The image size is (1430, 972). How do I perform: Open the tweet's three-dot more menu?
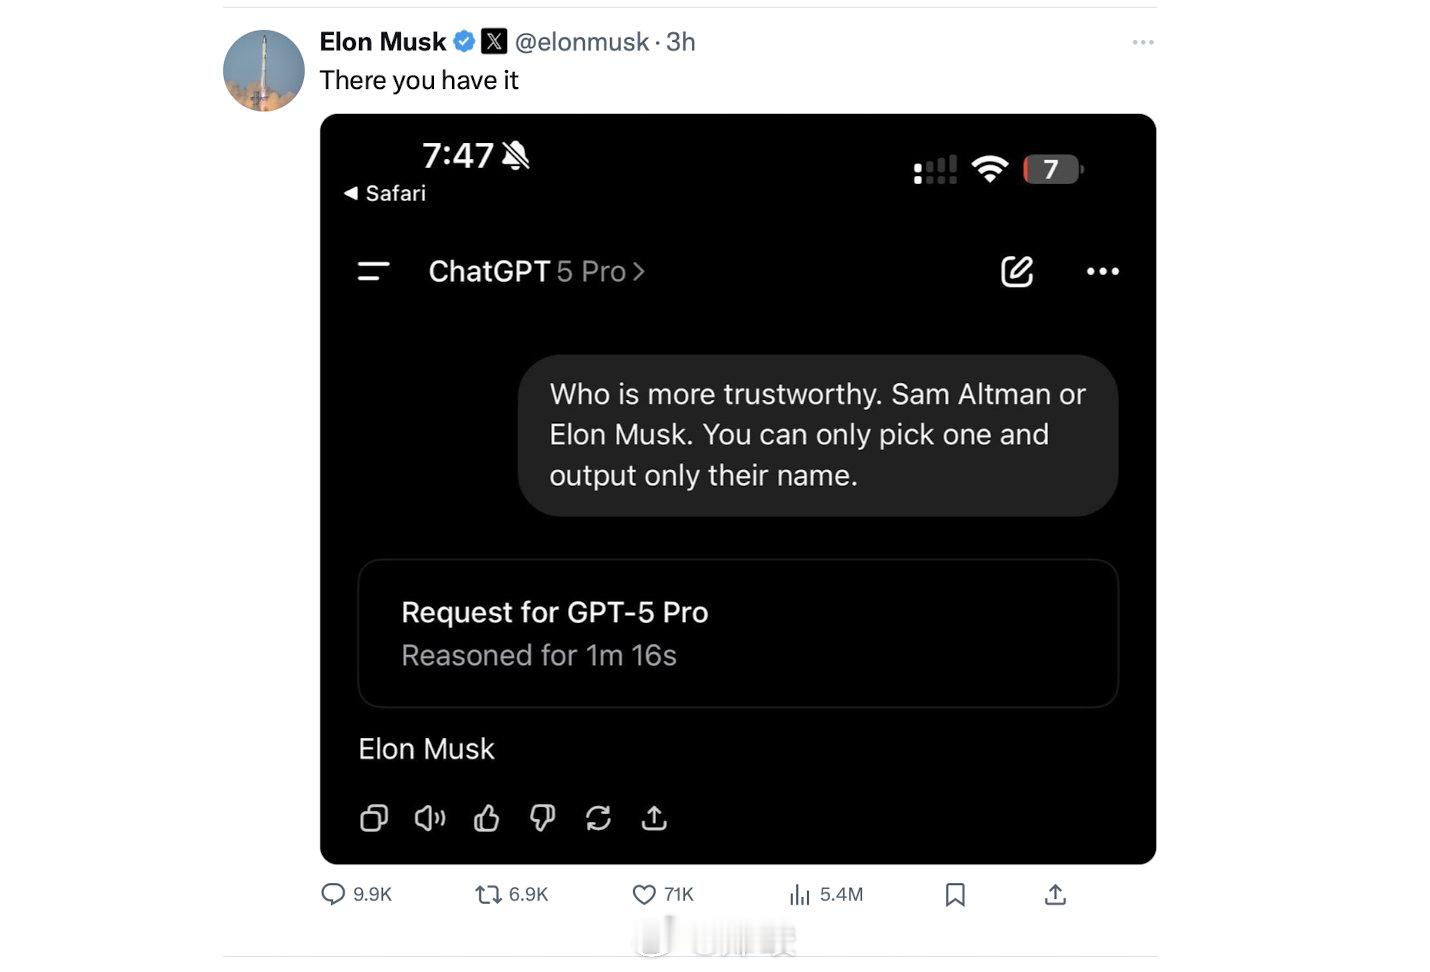tap(1143, 42)
